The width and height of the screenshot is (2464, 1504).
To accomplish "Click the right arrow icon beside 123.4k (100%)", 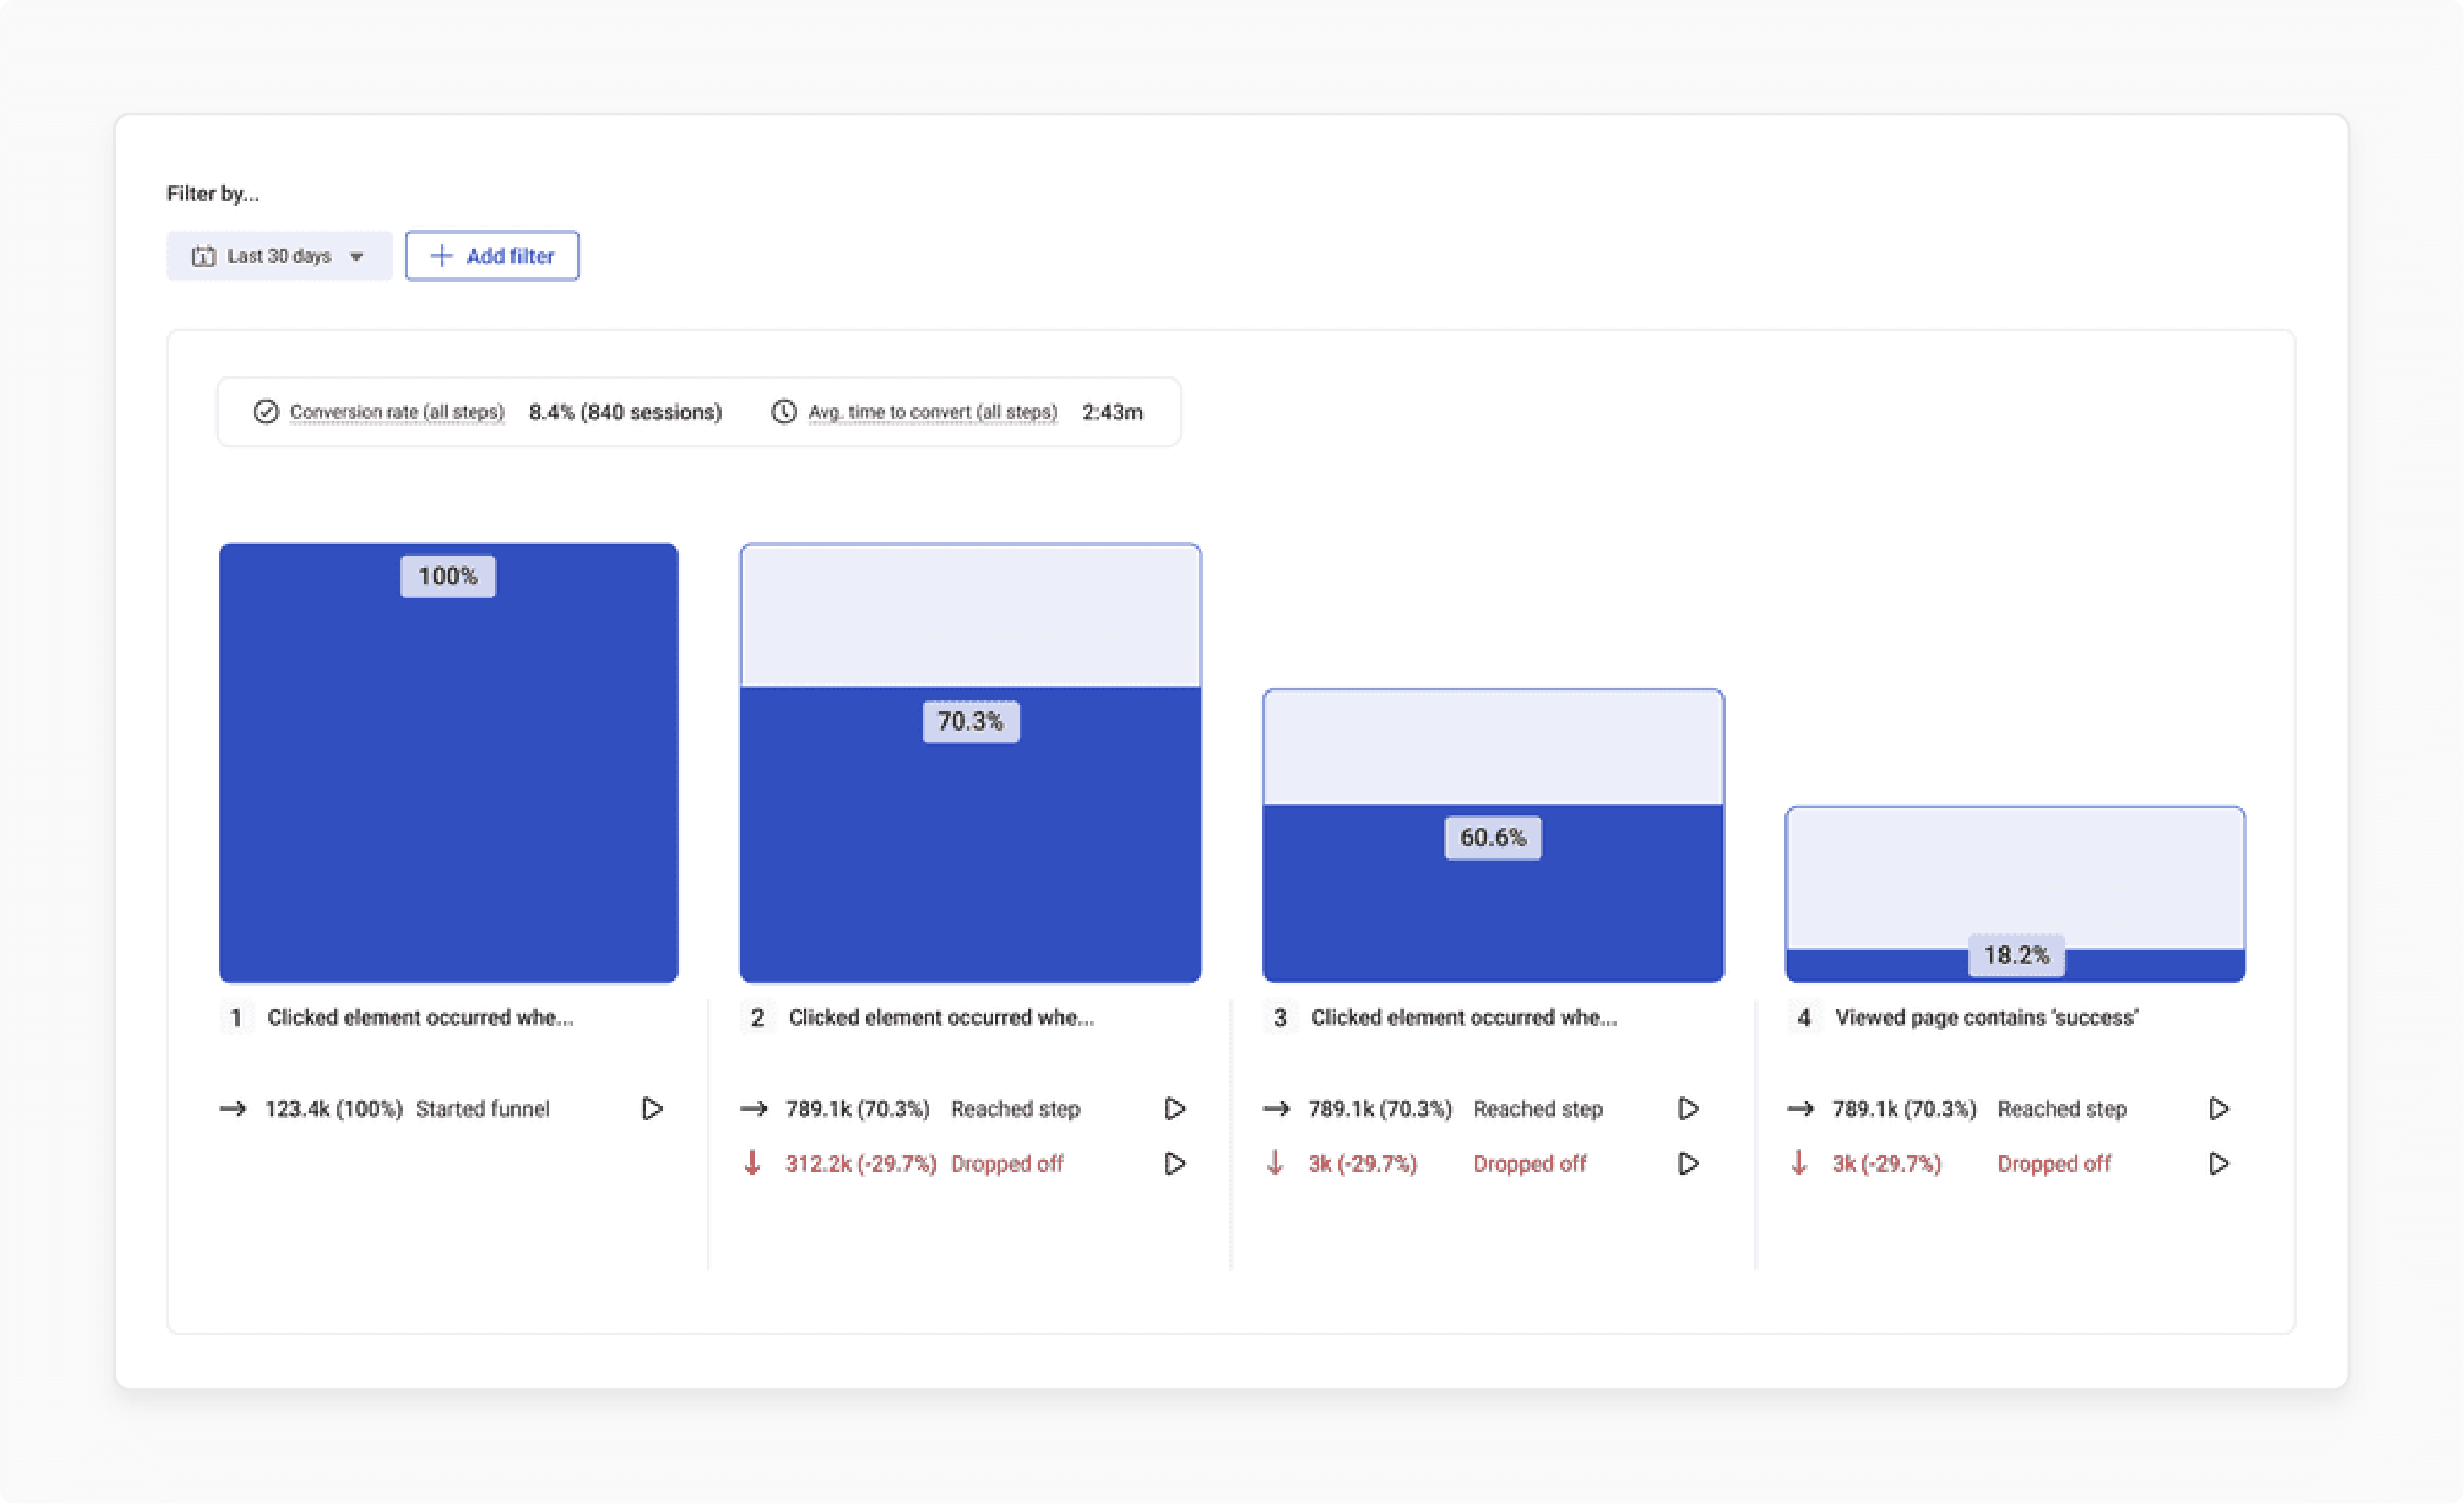I will click(x=233, y=1109).
